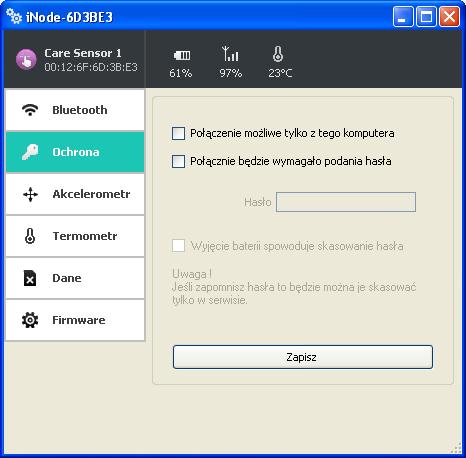Click the 97% signal value
The width and height of the screenshot is (466, 458).
230,73
